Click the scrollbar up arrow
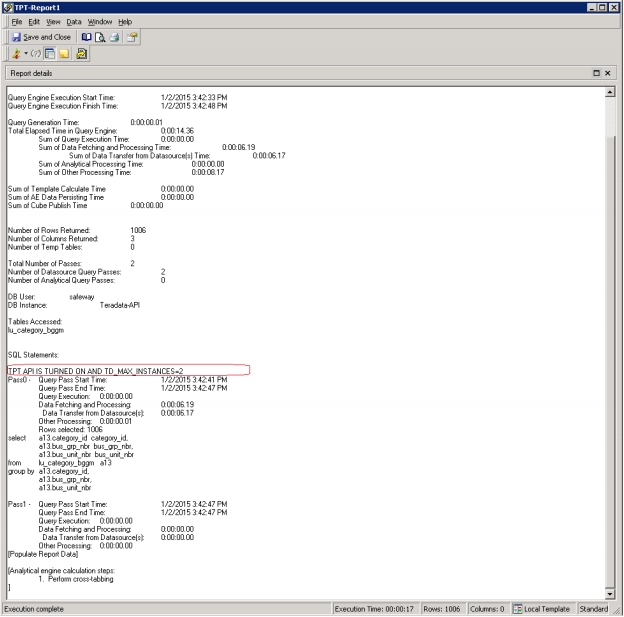Image resolution: width=624 pixels, height=617 pixels. pyautogui.click(x=610, y=92)
